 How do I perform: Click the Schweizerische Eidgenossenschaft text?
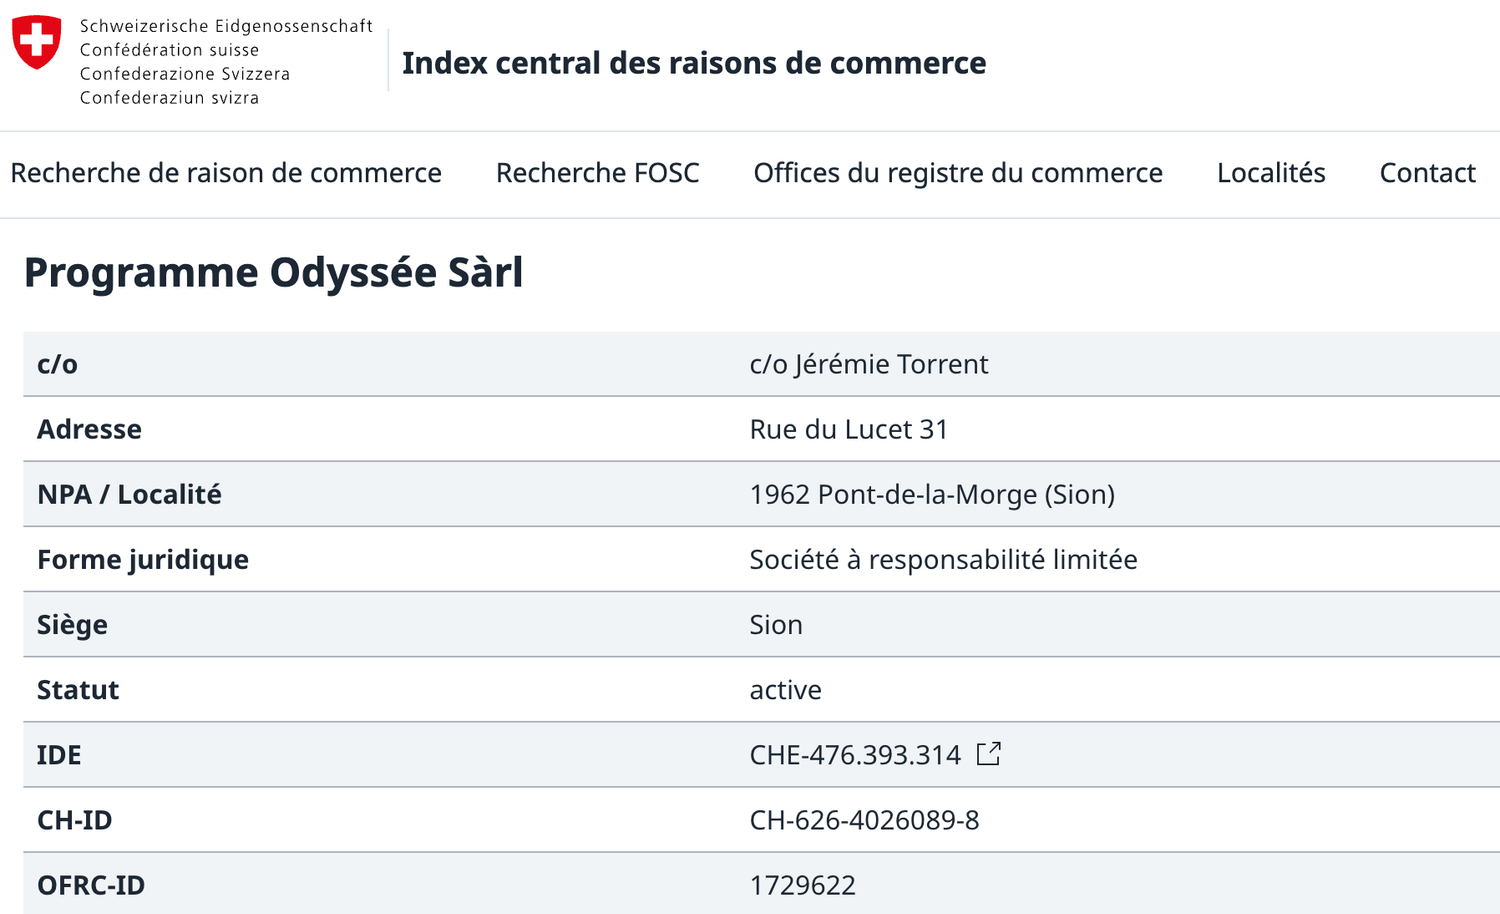point(226,26)
